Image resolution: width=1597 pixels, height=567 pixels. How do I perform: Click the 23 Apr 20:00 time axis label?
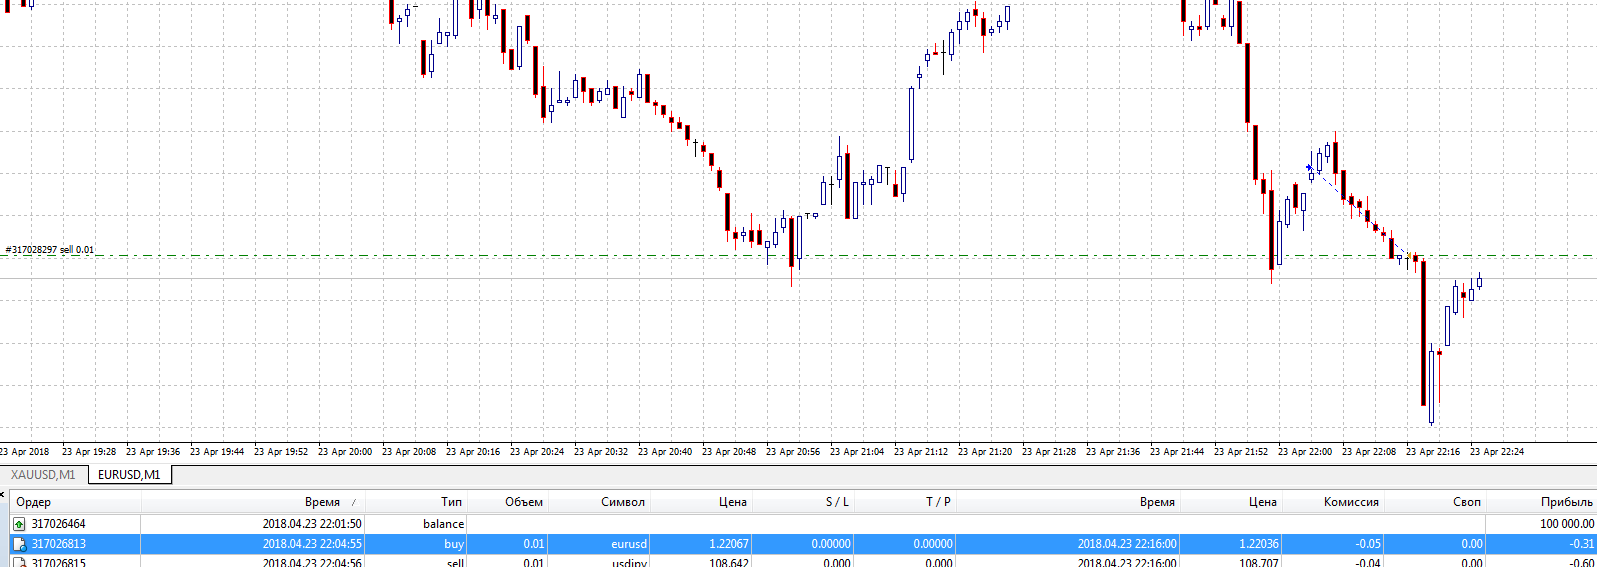(x=345, y=452)
